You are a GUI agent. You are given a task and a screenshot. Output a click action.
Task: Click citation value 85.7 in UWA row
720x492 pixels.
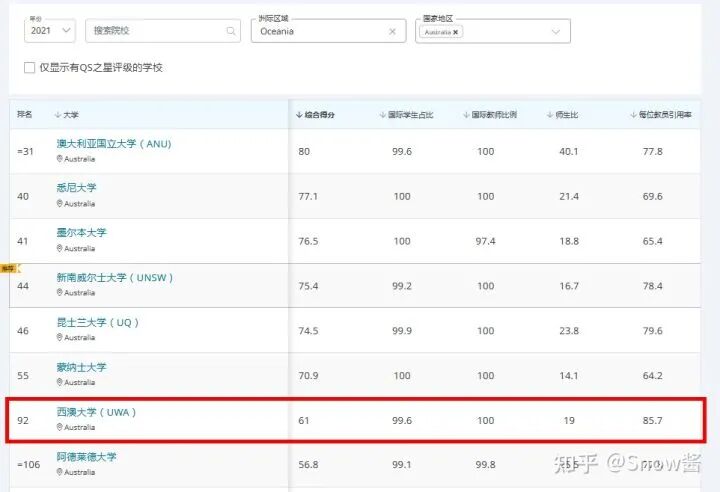point(652,420)
